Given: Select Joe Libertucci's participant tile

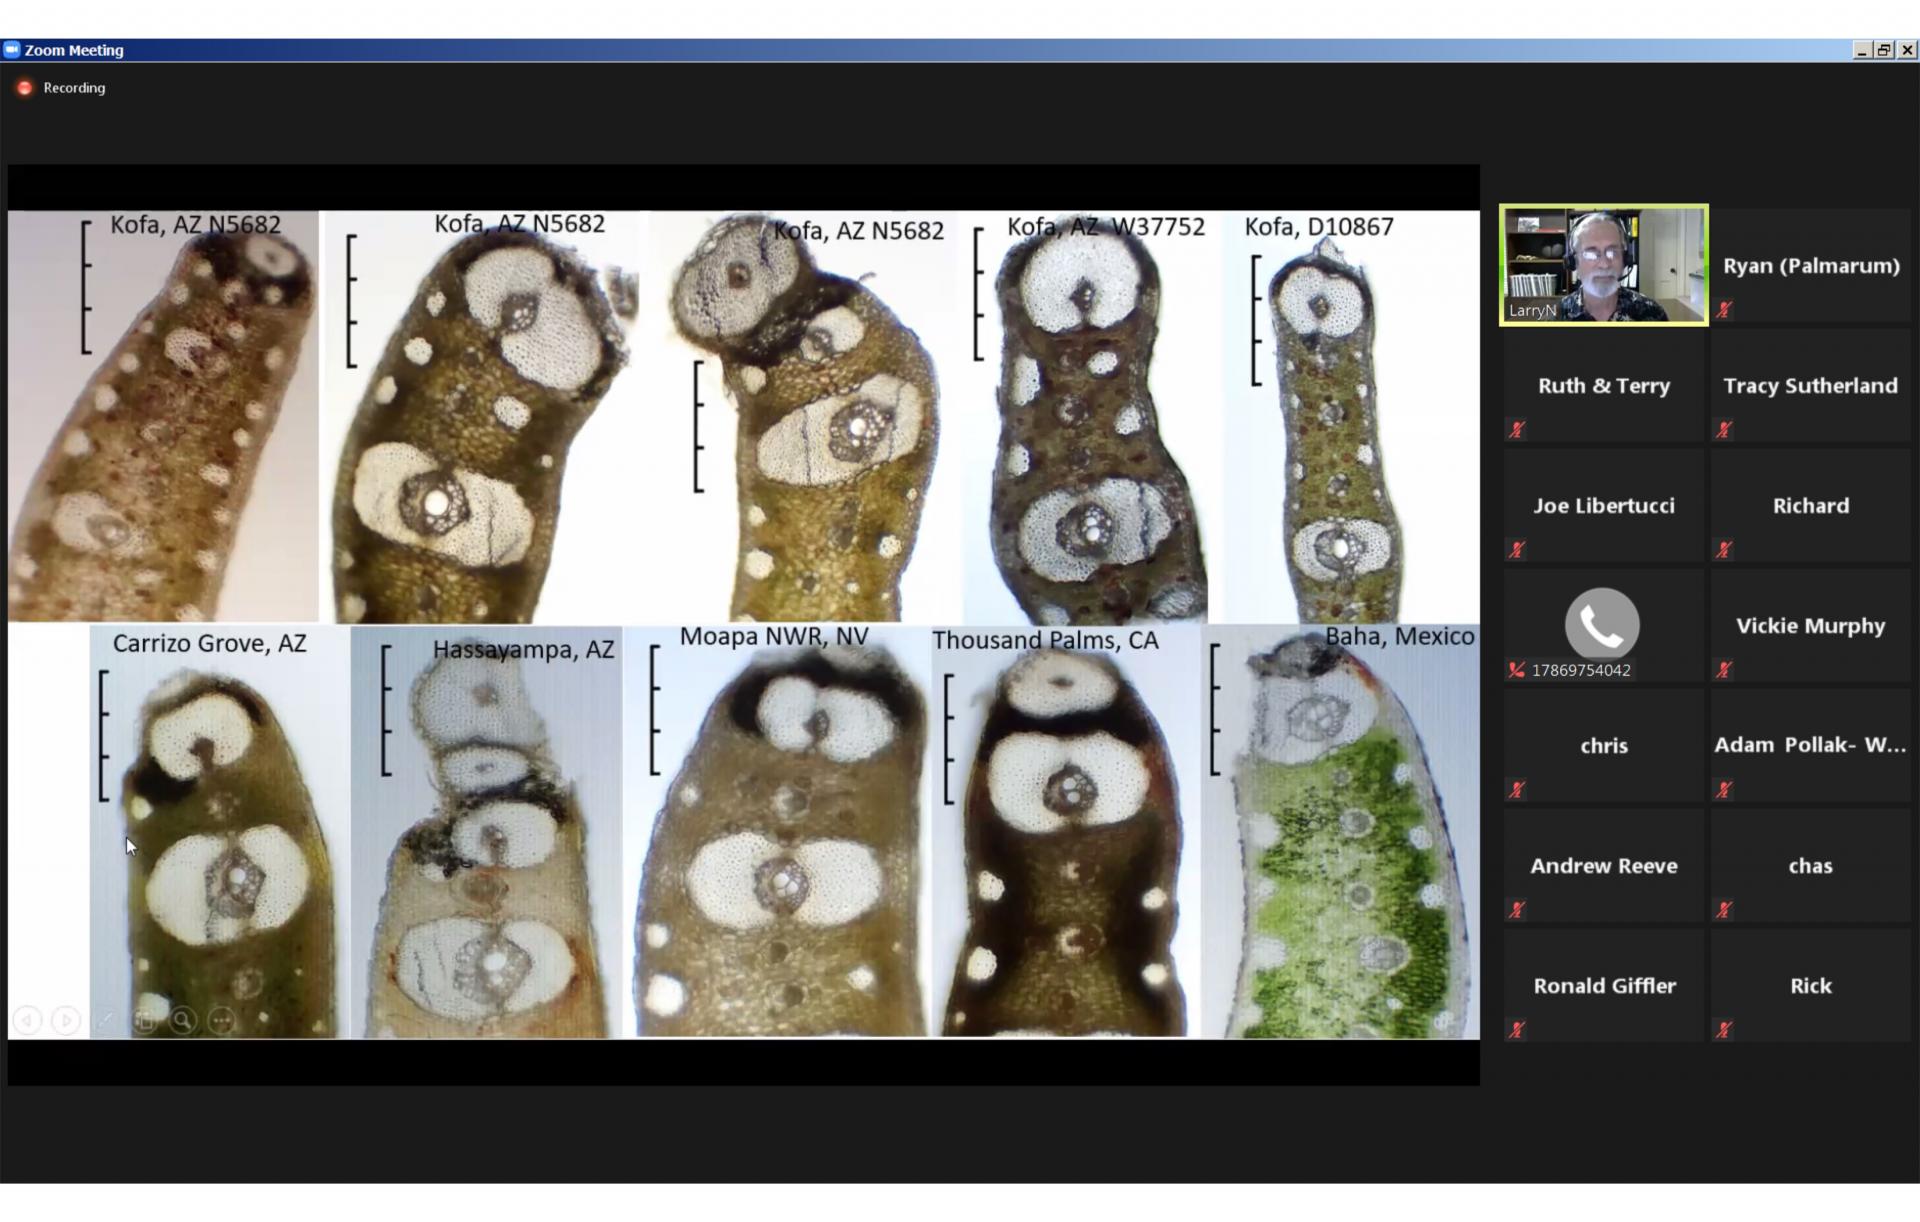Looking at the screenshot, I should [x=1603, y=505].
